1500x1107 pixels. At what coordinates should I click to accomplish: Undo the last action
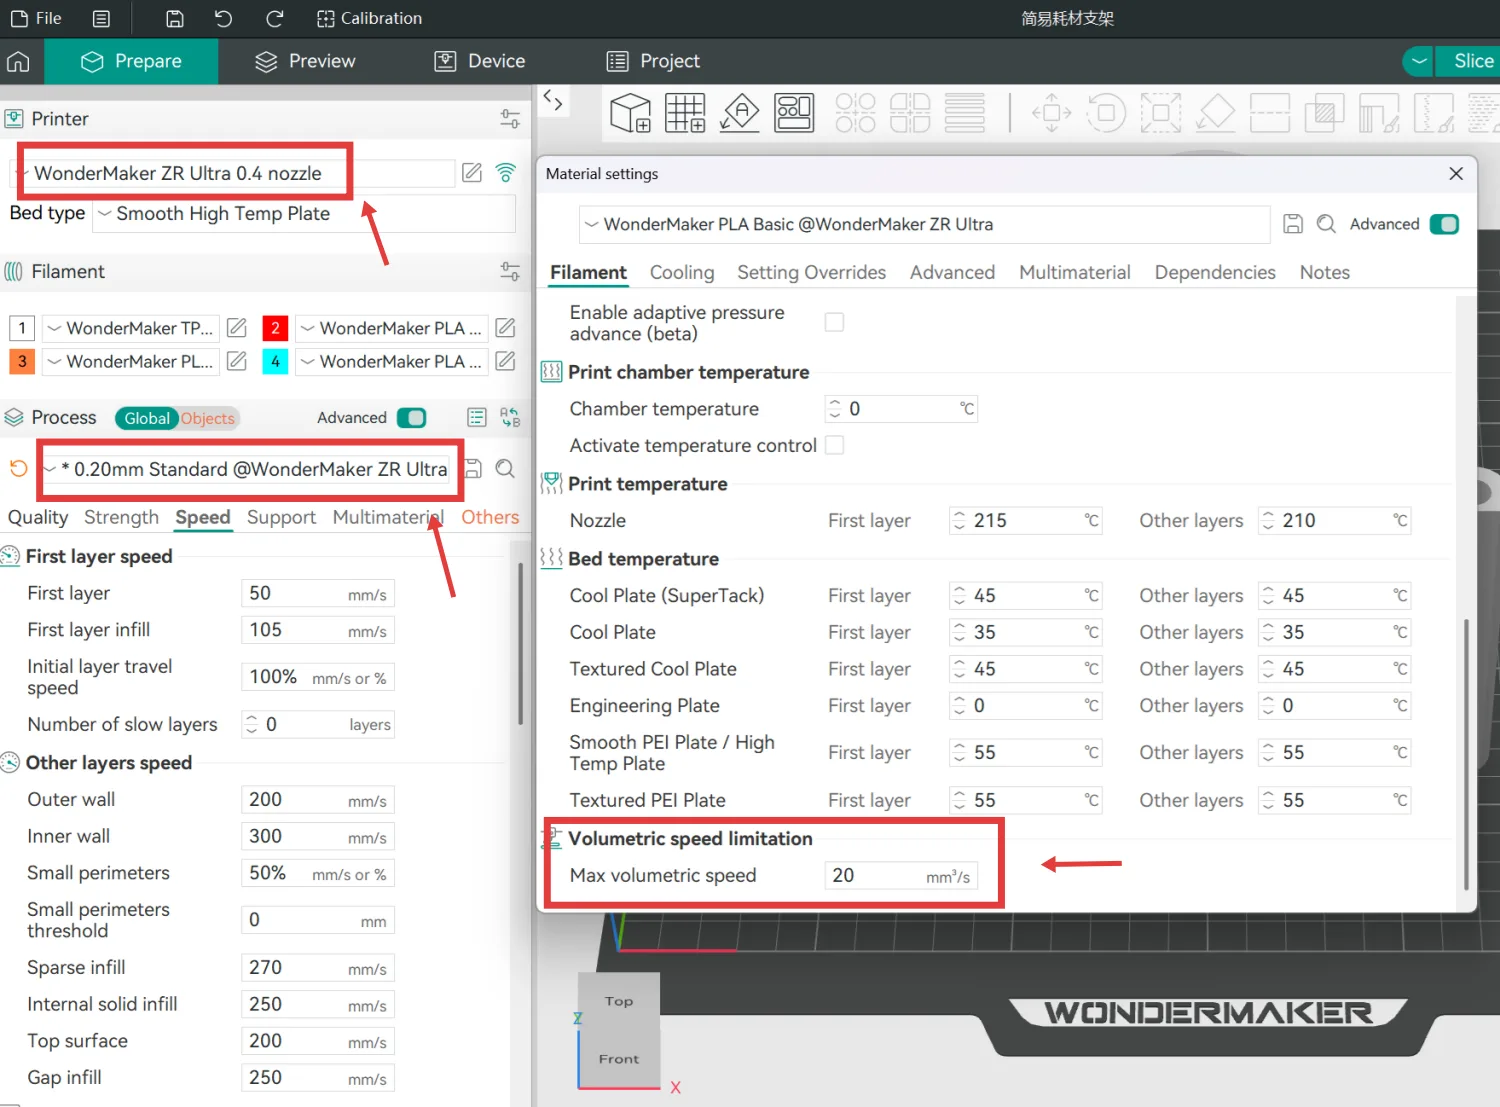click(223, 18)
